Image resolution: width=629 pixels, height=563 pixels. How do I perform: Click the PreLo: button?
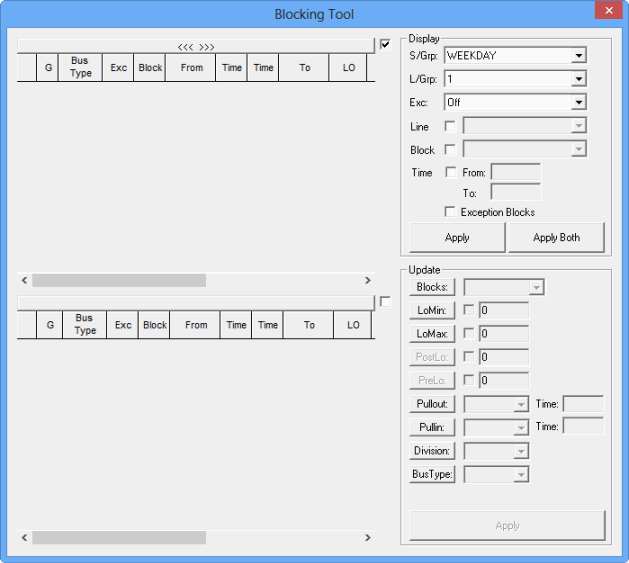[432, 380]
